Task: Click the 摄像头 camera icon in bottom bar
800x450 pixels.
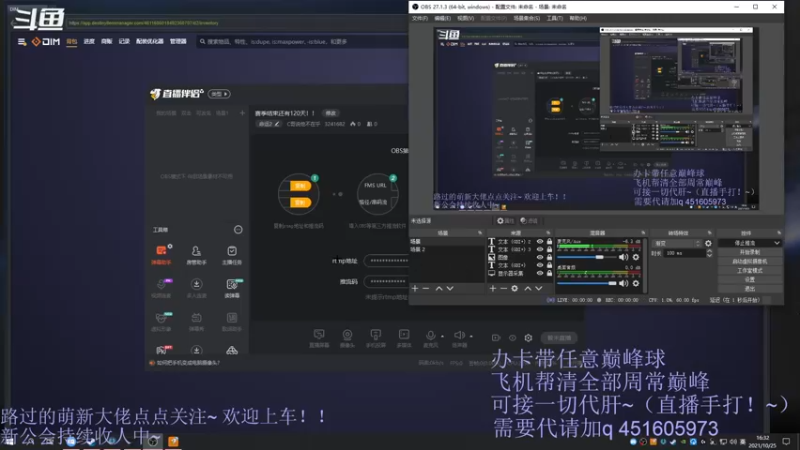Action: pos(347,337)
